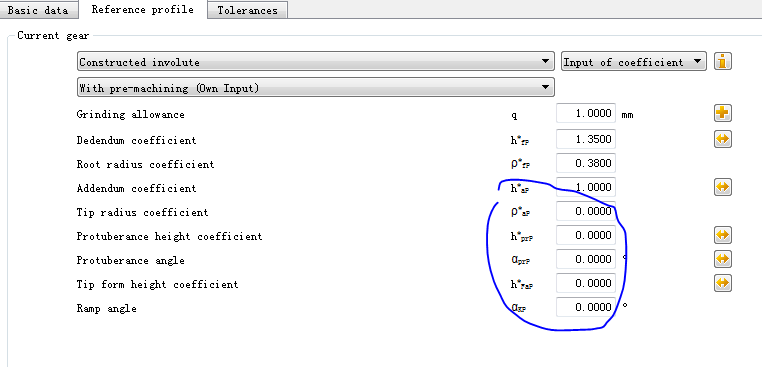Image resolution: width=762 pixels, height=367 pixels.
Task: Click the Tip radius coefficient input field
Action: pos(586,211)
